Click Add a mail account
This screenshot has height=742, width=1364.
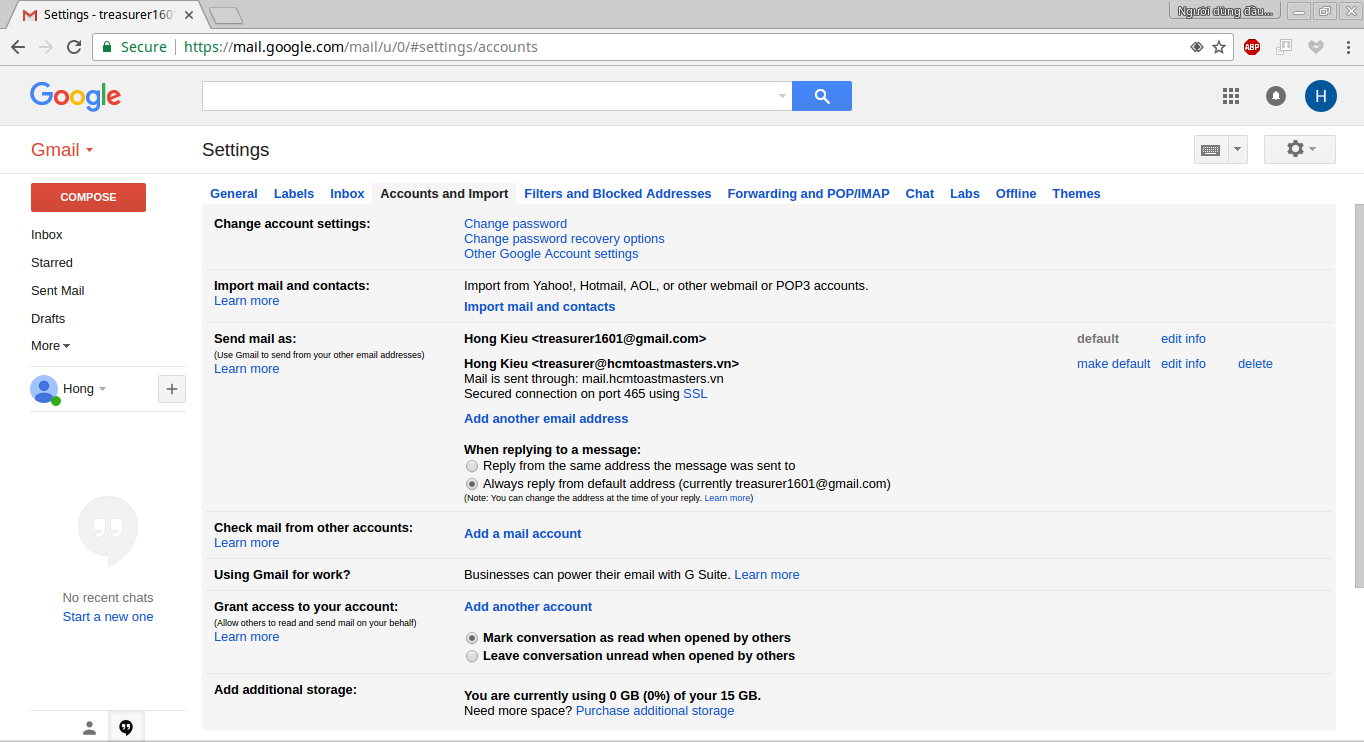tap(523, 534)
